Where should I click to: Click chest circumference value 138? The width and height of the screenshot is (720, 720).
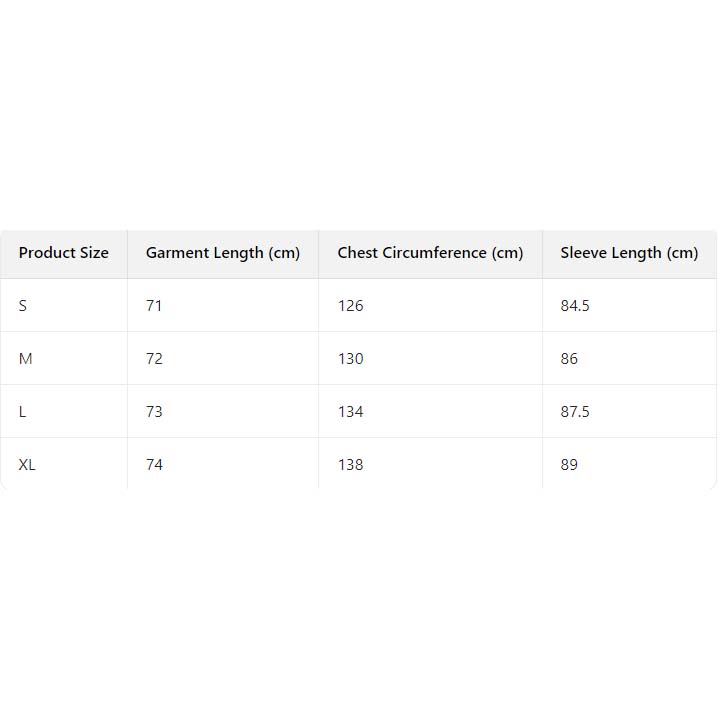pos(350,465)
